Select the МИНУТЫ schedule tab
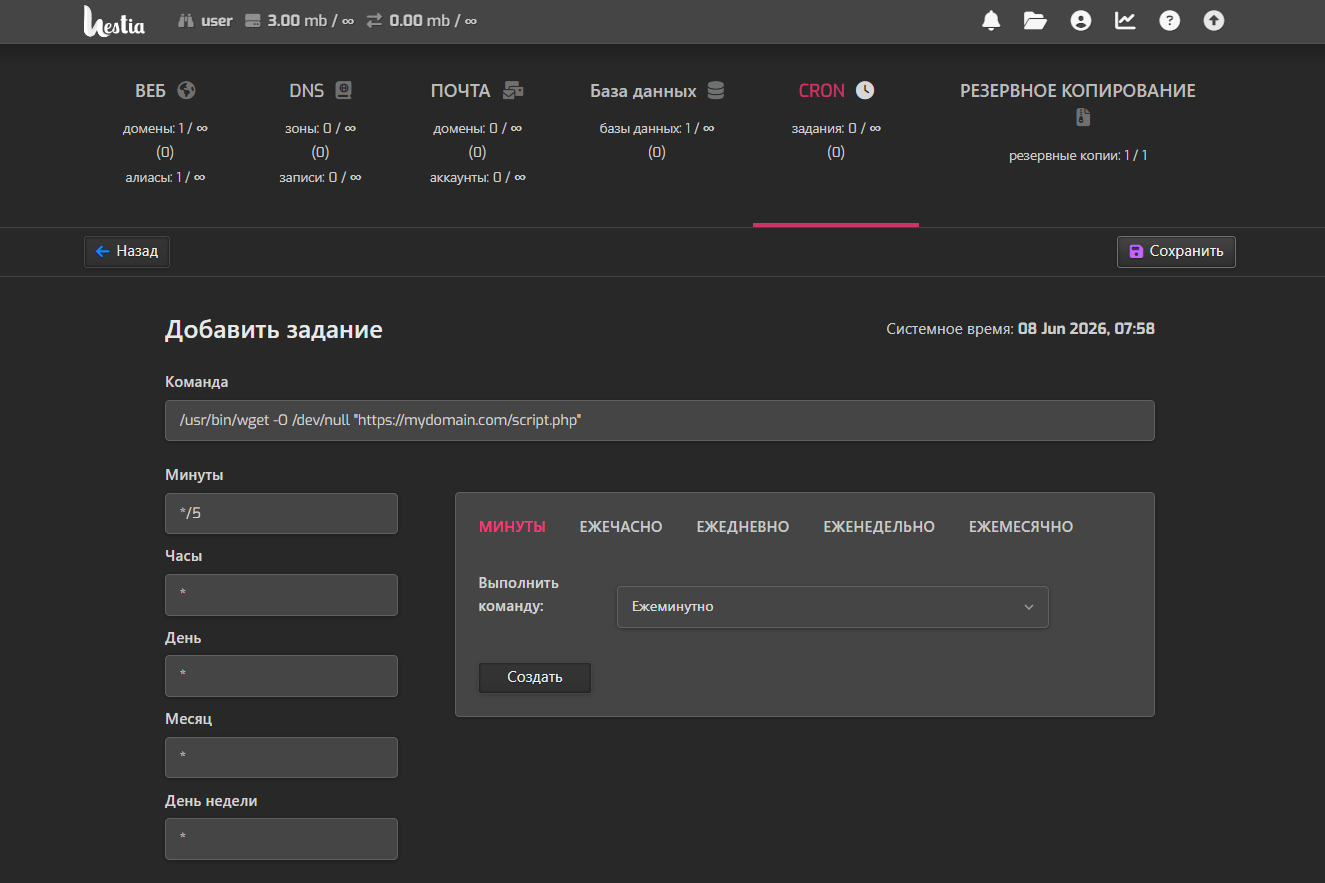The width and height of the screenshot is (1325, 883). coord(512,527)
